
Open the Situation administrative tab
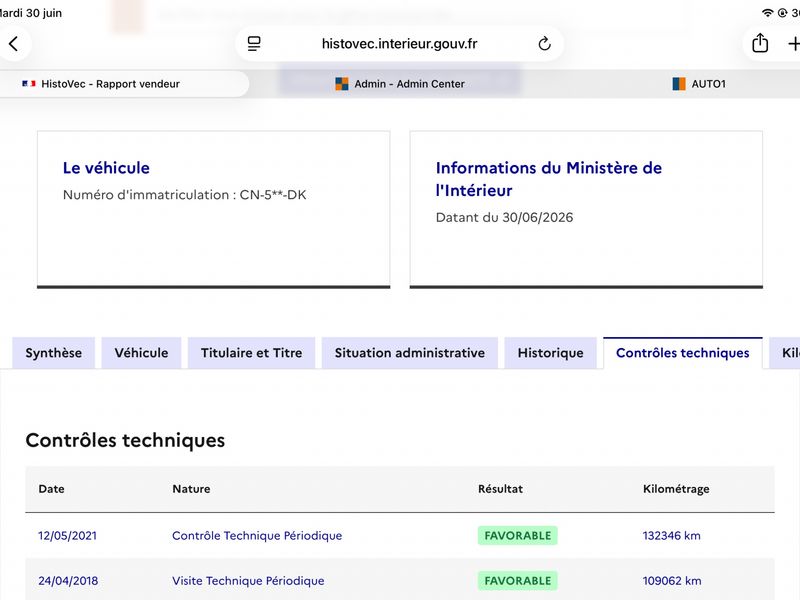[x=410, y=353]
